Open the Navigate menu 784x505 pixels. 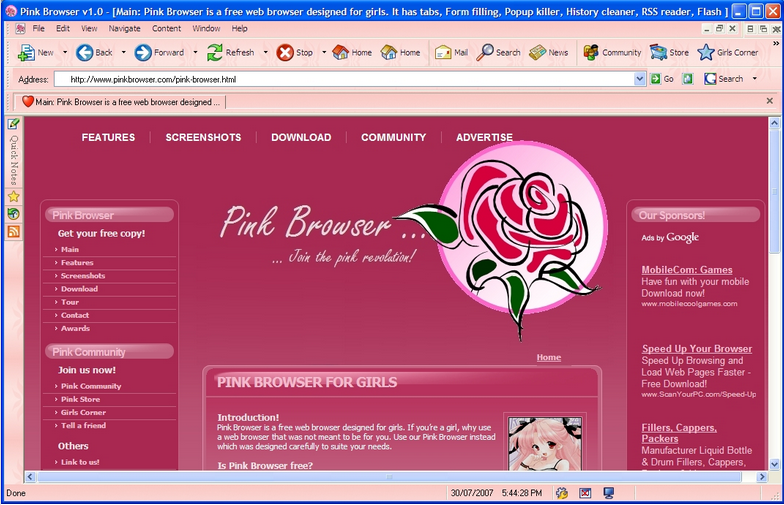[x=124, y=28]
